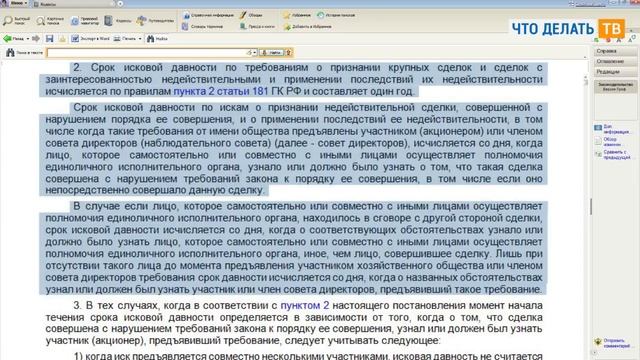
Task: Open Обзор изменений in the right panel
Action: point(608,142)
